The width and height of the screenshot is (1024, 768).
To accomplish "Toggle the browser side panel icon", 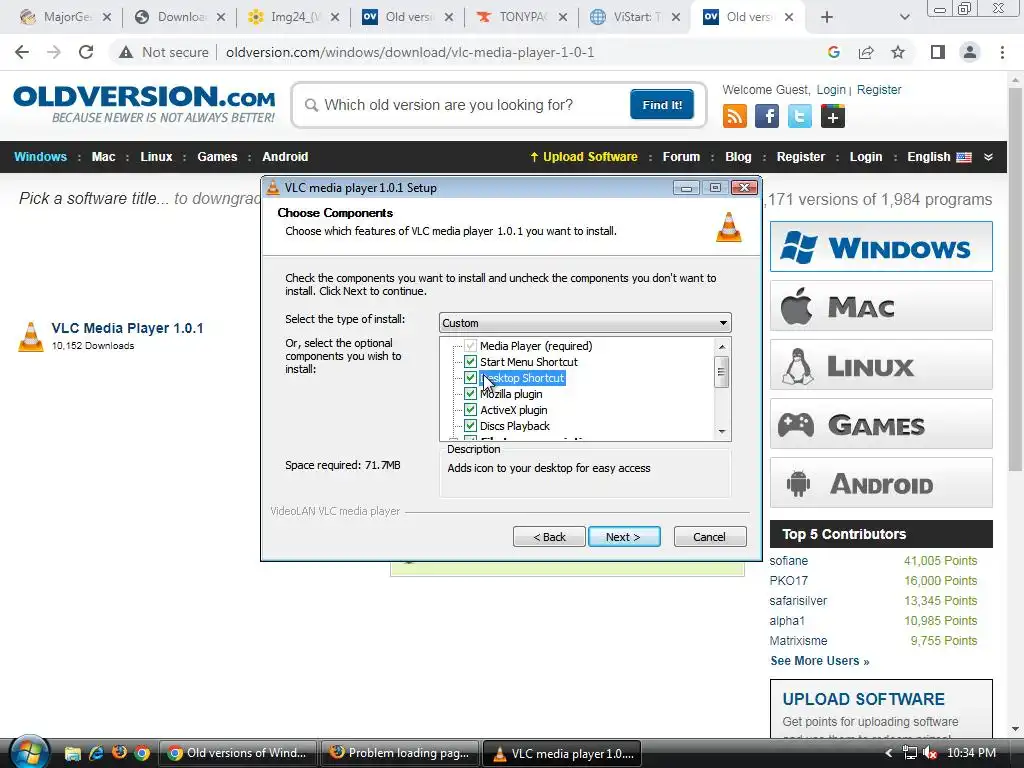I will click(938, 52).
